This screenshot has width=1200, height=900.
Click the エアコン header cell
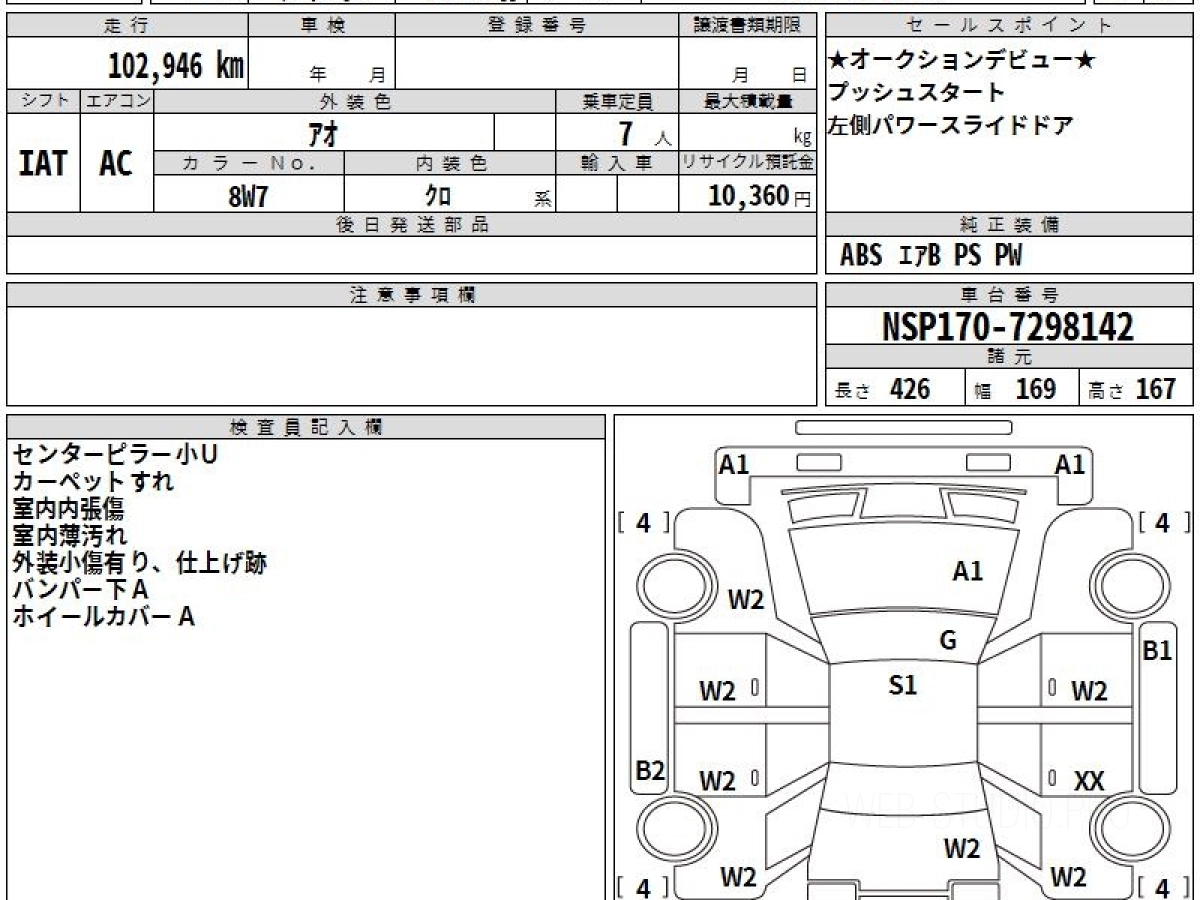click(x=117, y=101)
